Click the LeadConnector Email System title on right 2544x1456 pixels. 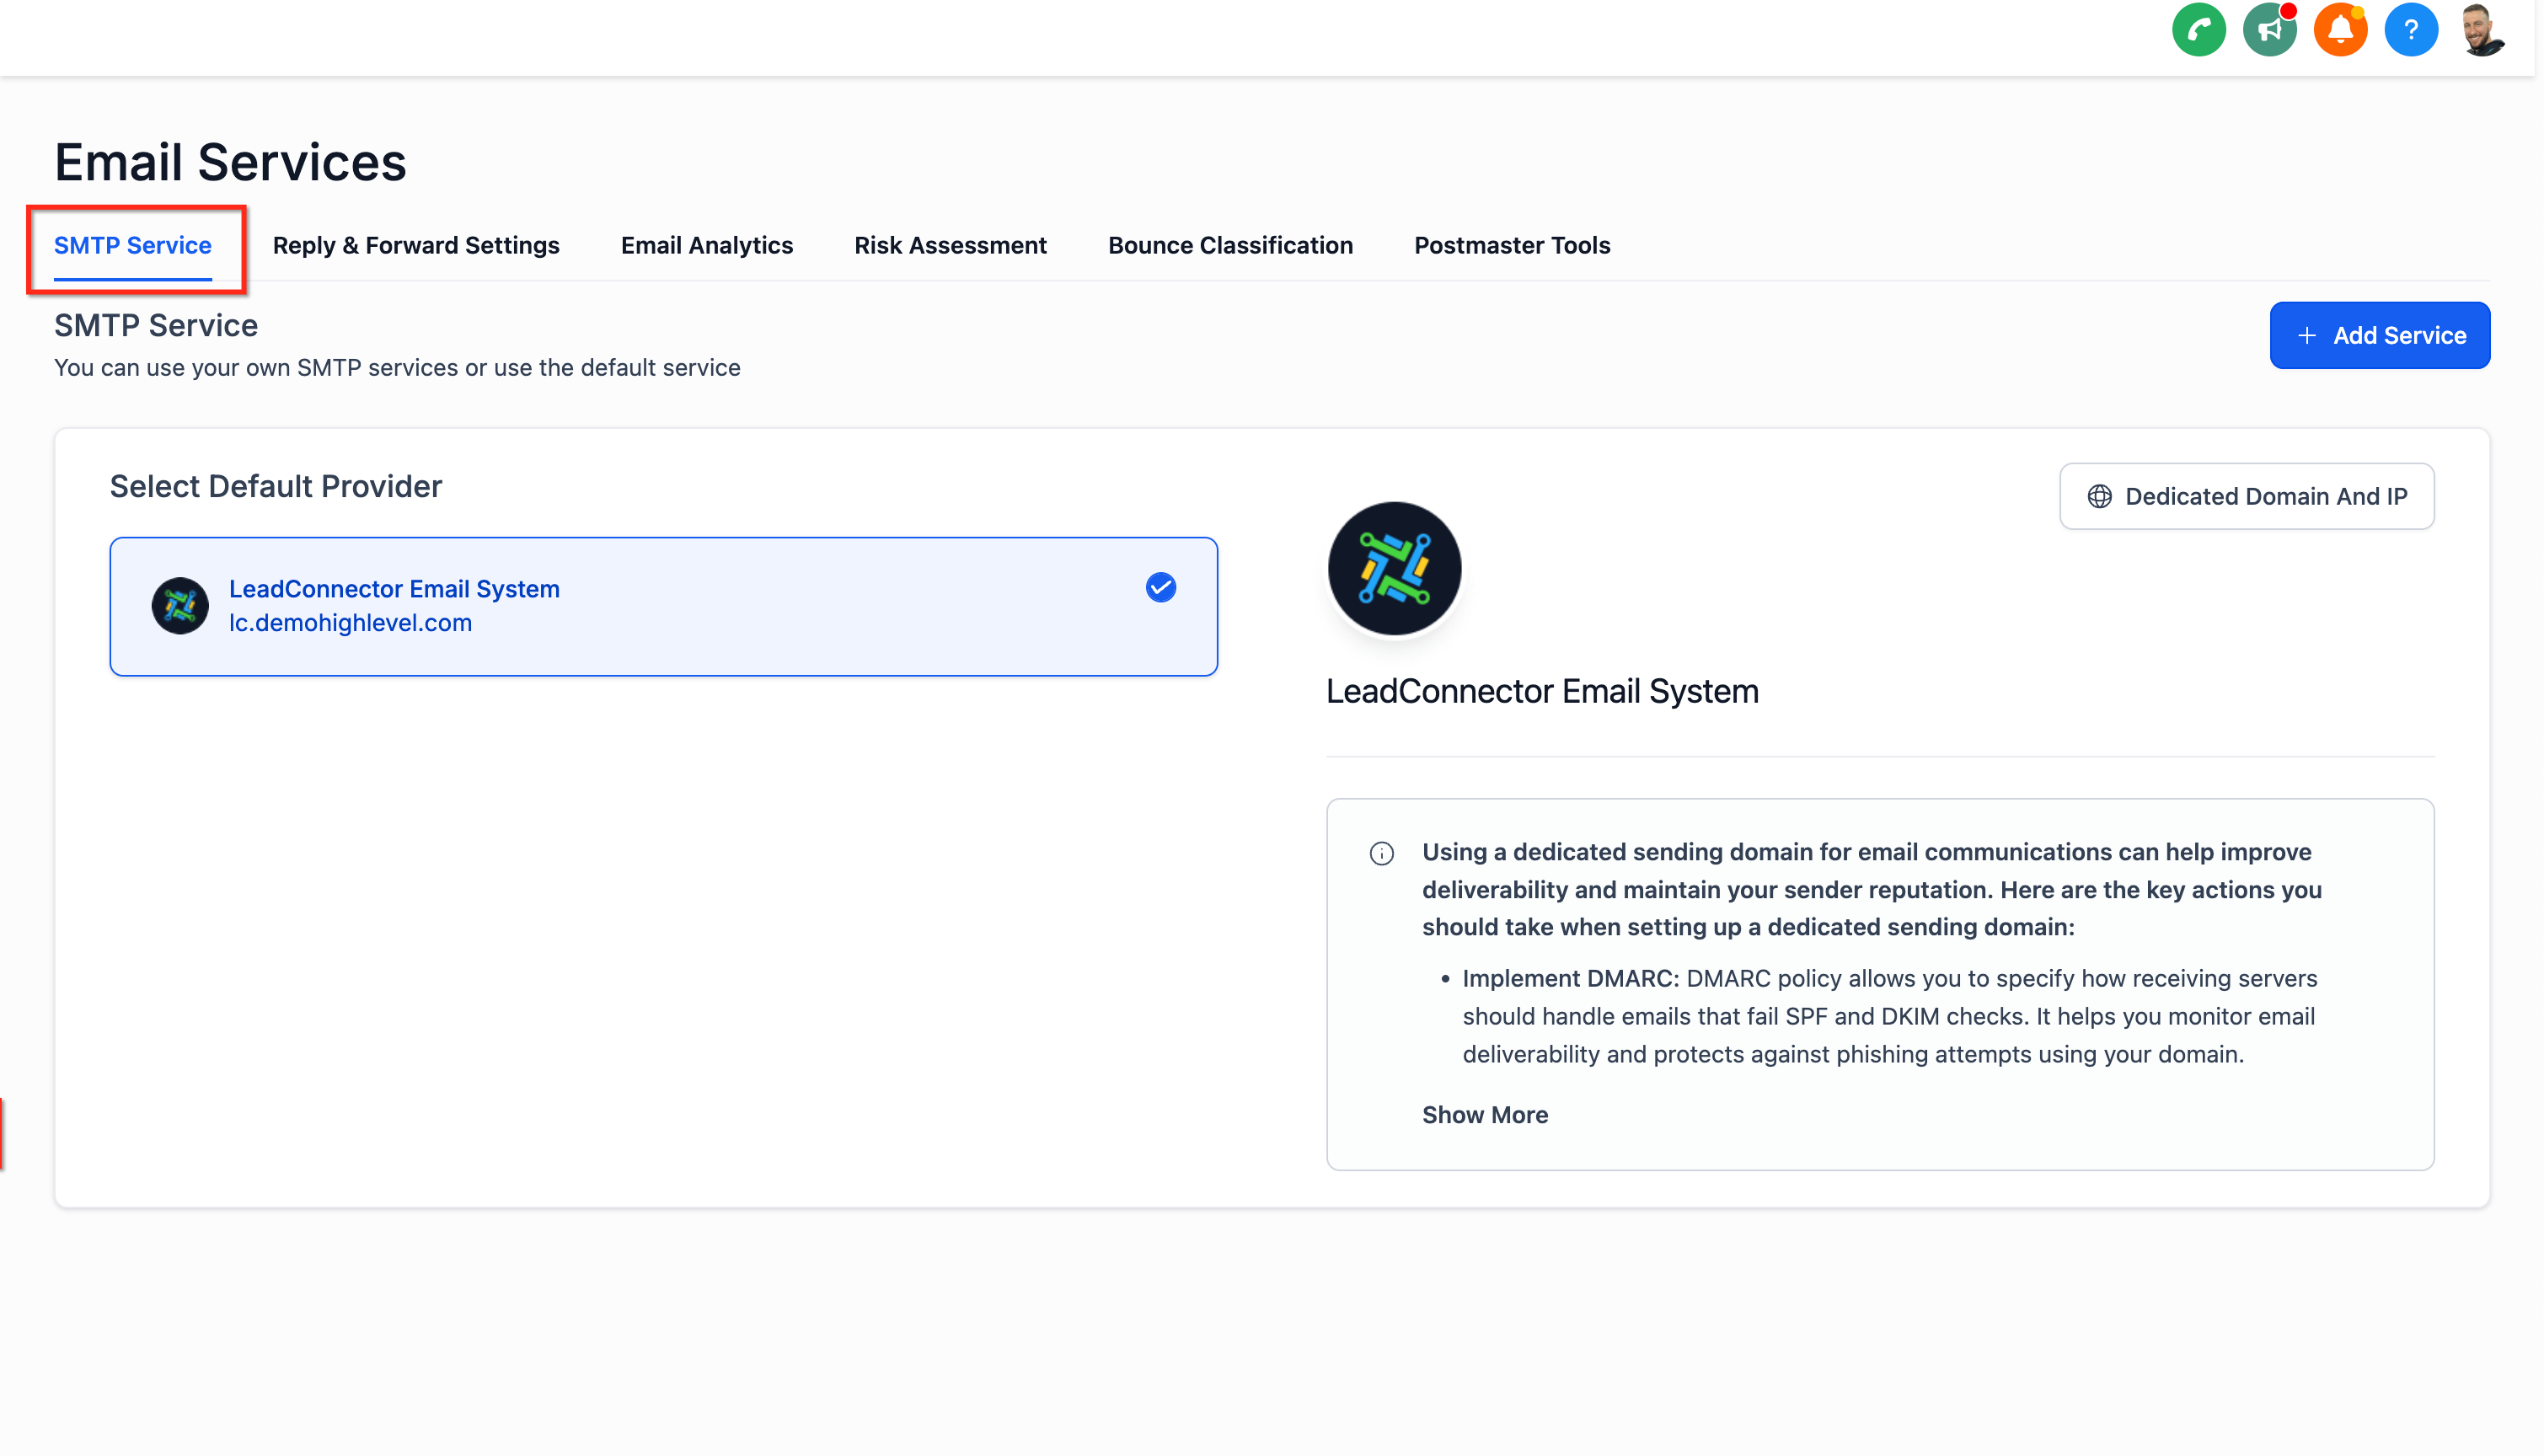(x=1542, y=691)
